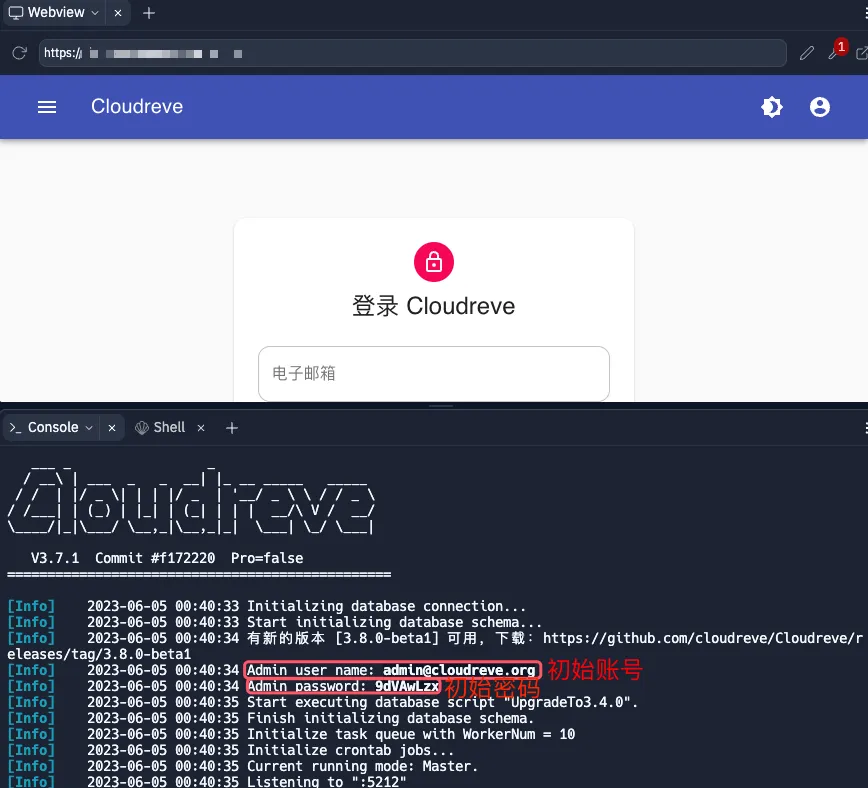
Task: Click the Cloudreve GitHub release link in console
Action: pyautogui.click(x=700, y=638)
